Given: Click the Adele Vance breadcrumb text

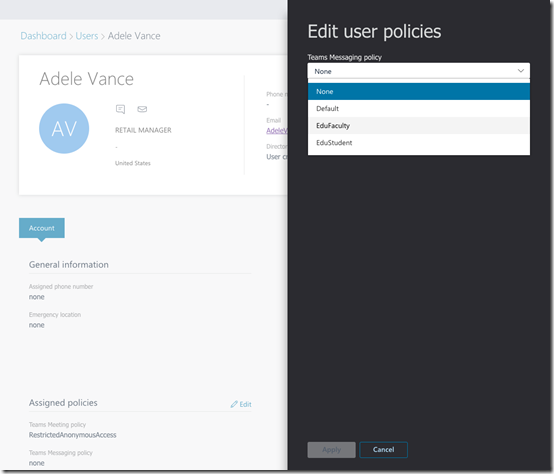Looking at the screenshot, I should coord(134,36).
